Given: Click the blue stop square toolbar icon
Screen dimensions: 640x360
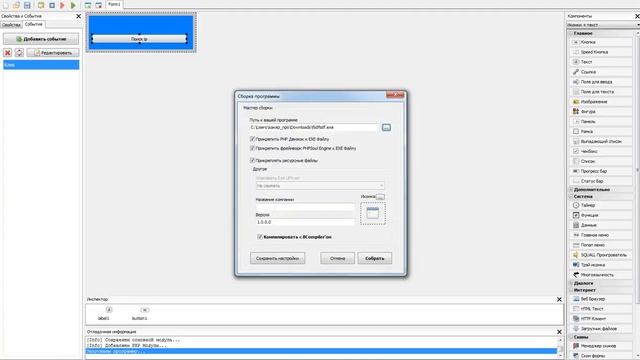Looking at the screenshot, I should pos(52,5).
